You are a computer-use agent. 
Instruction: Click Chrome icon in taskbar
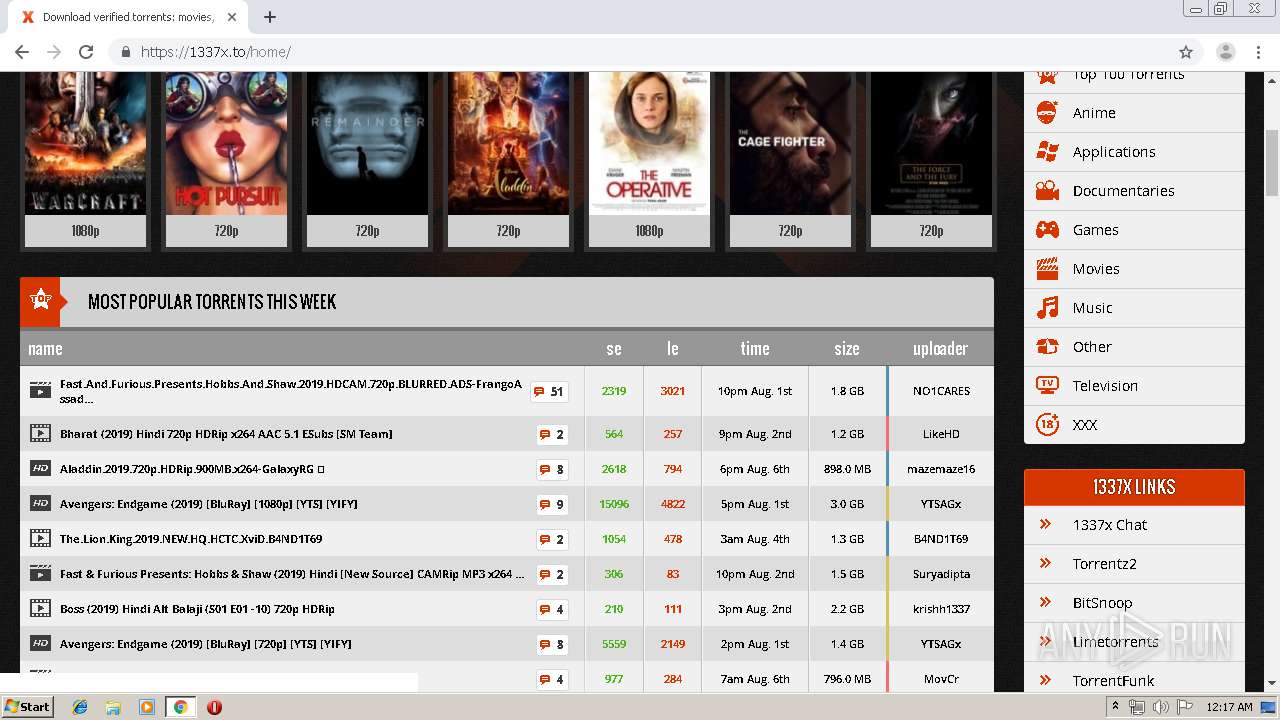coord(180,707)
